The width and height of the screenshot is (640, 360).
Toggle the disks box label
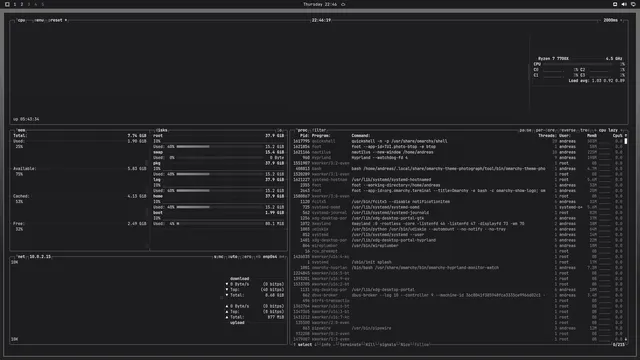click(x=162, y=130)
